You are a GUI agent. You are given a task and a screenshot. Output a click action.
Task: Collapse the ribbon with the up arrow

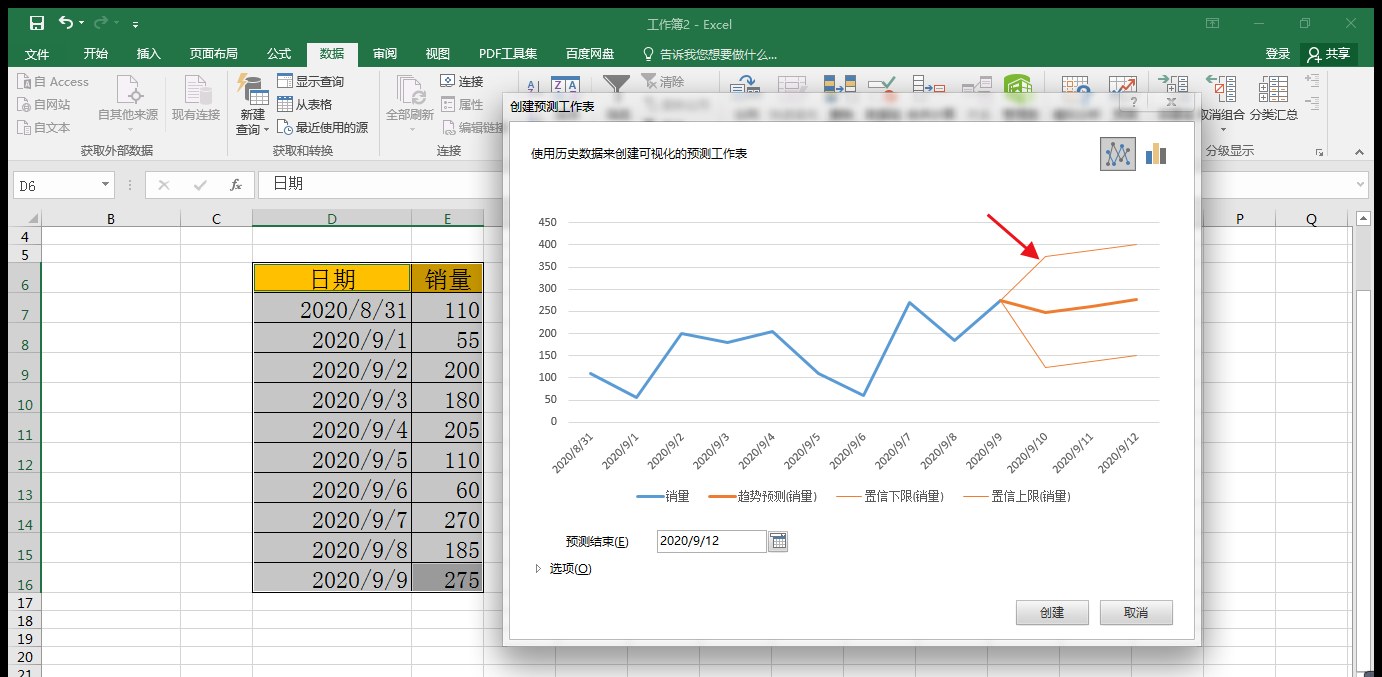(x=1358, y=152)
